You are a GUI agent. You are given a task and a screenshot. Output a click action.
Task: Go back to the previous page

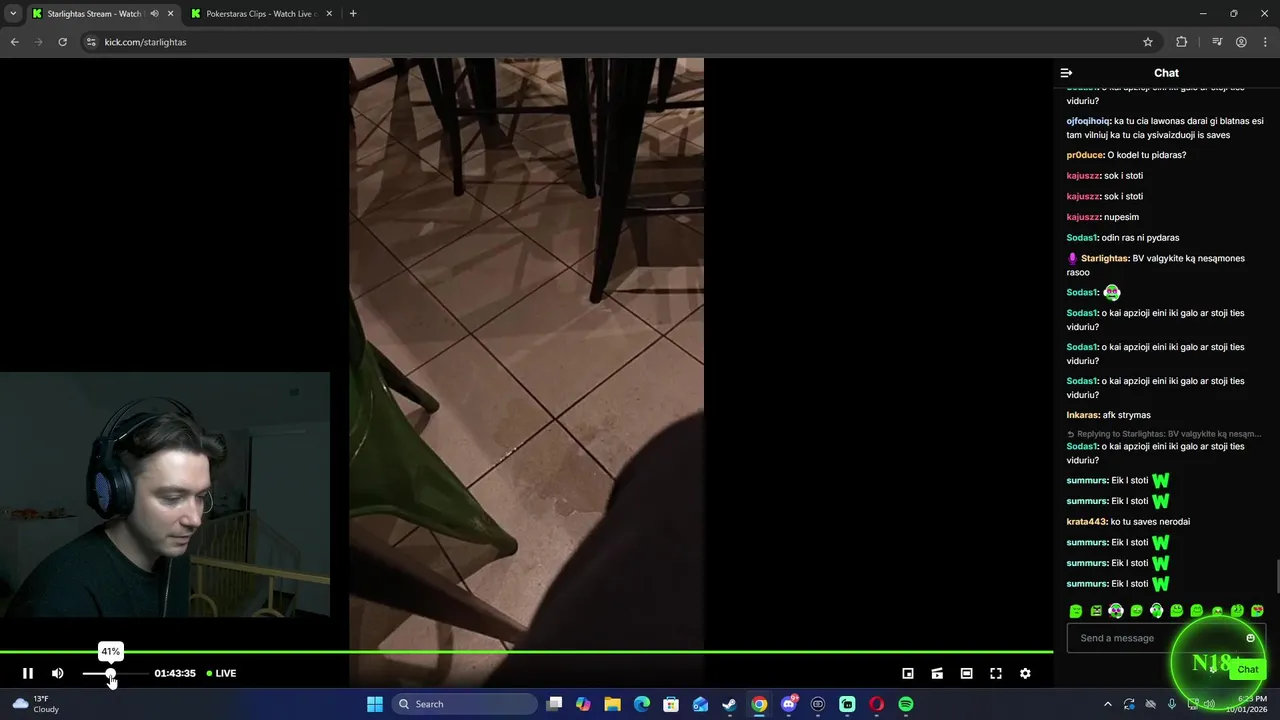pyautogui.click(x=15, y=42)
